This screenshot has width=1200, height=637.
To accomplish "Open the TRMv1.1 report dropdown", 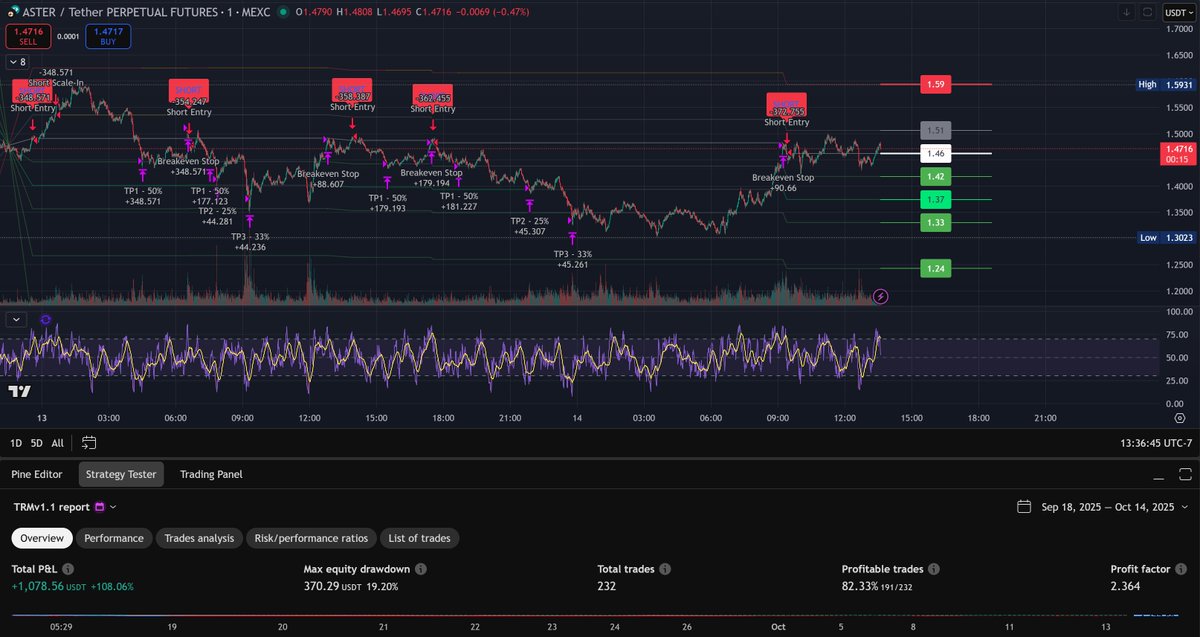I will click(65, 507).
